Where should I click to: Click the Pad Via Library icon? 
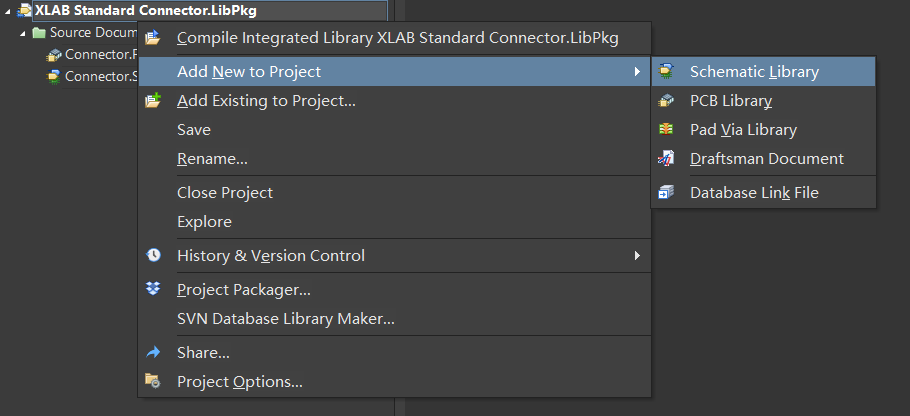667,130
